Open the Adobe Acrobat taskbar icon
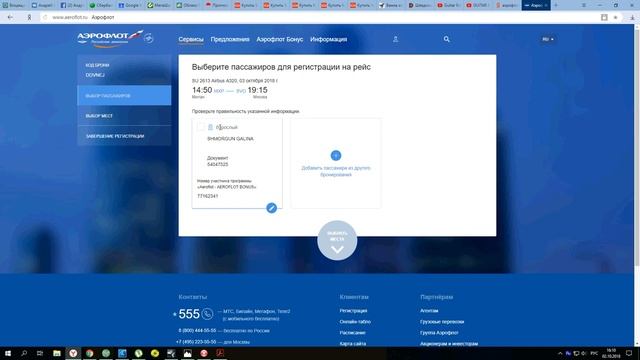640x360 pixels. [x=220, y=353]
